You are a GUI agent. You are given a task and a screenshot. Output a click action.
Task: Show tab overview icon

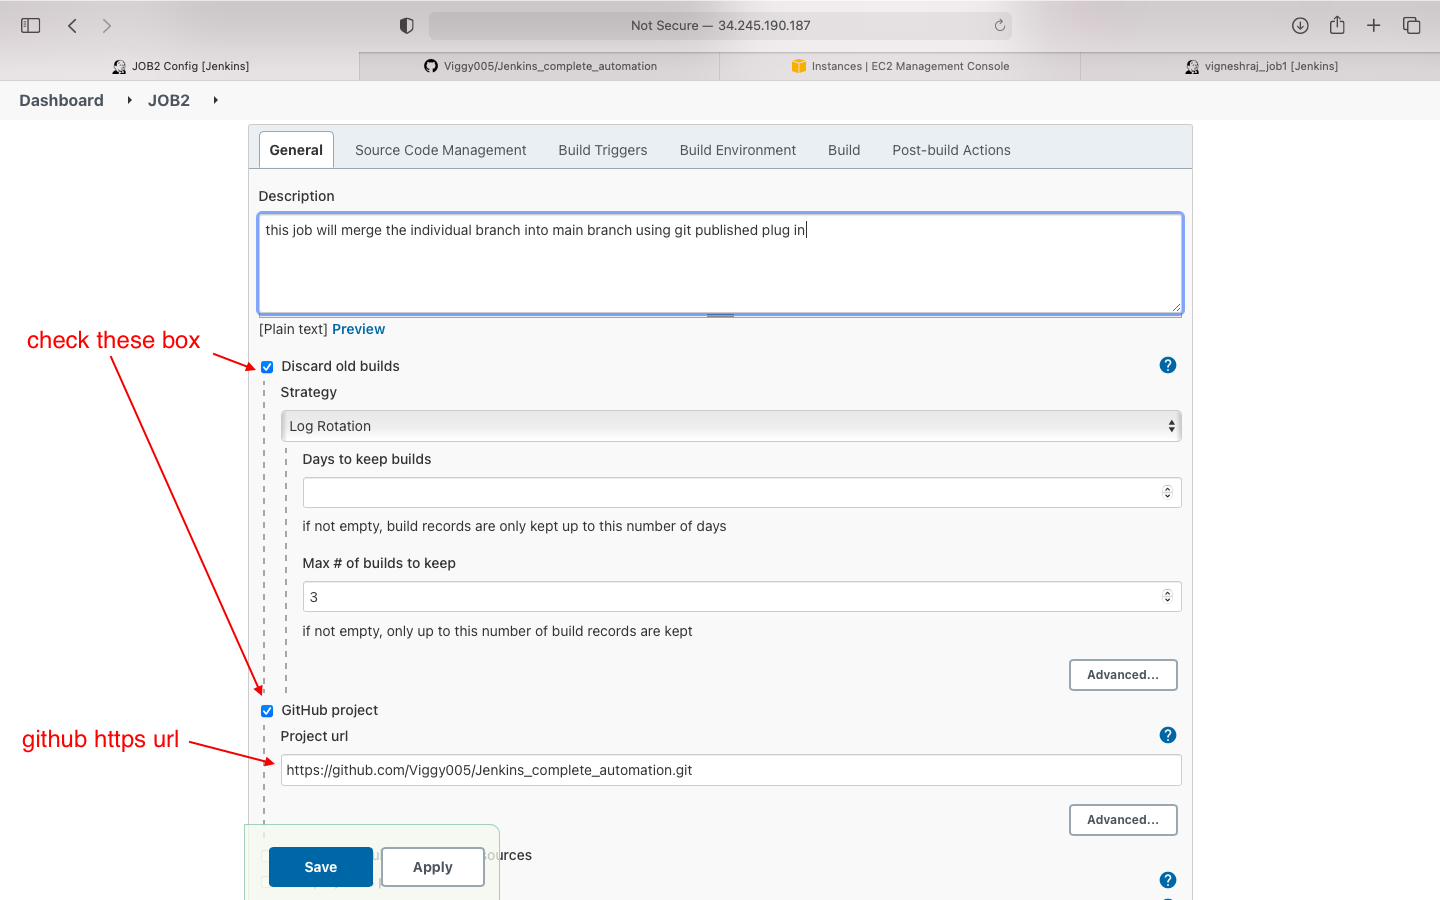pos(1412,26)
